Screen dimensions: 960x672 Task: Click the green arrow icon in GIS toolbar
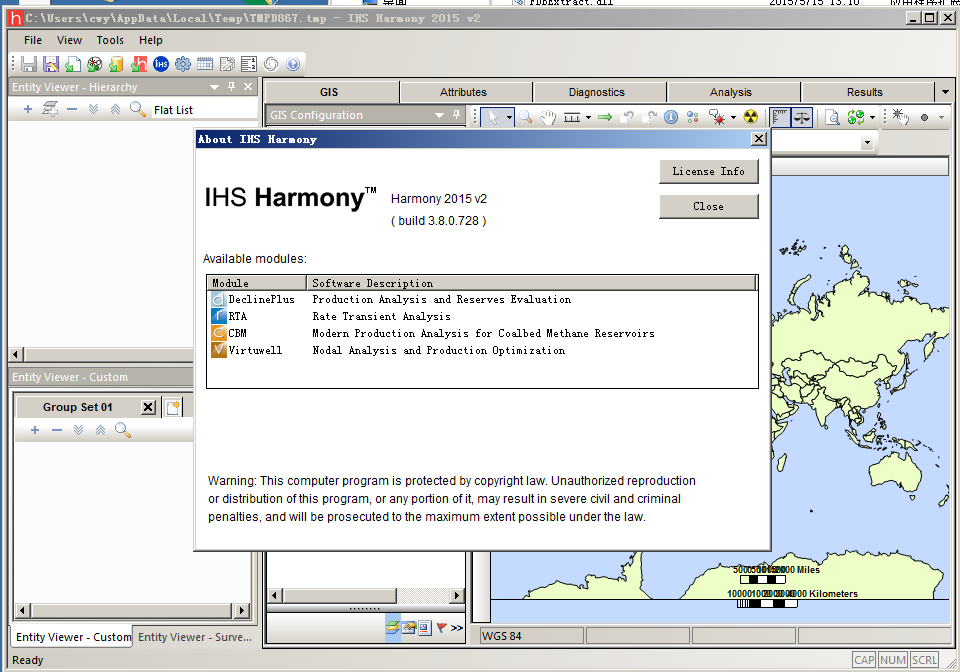click(x=605, y=117)
